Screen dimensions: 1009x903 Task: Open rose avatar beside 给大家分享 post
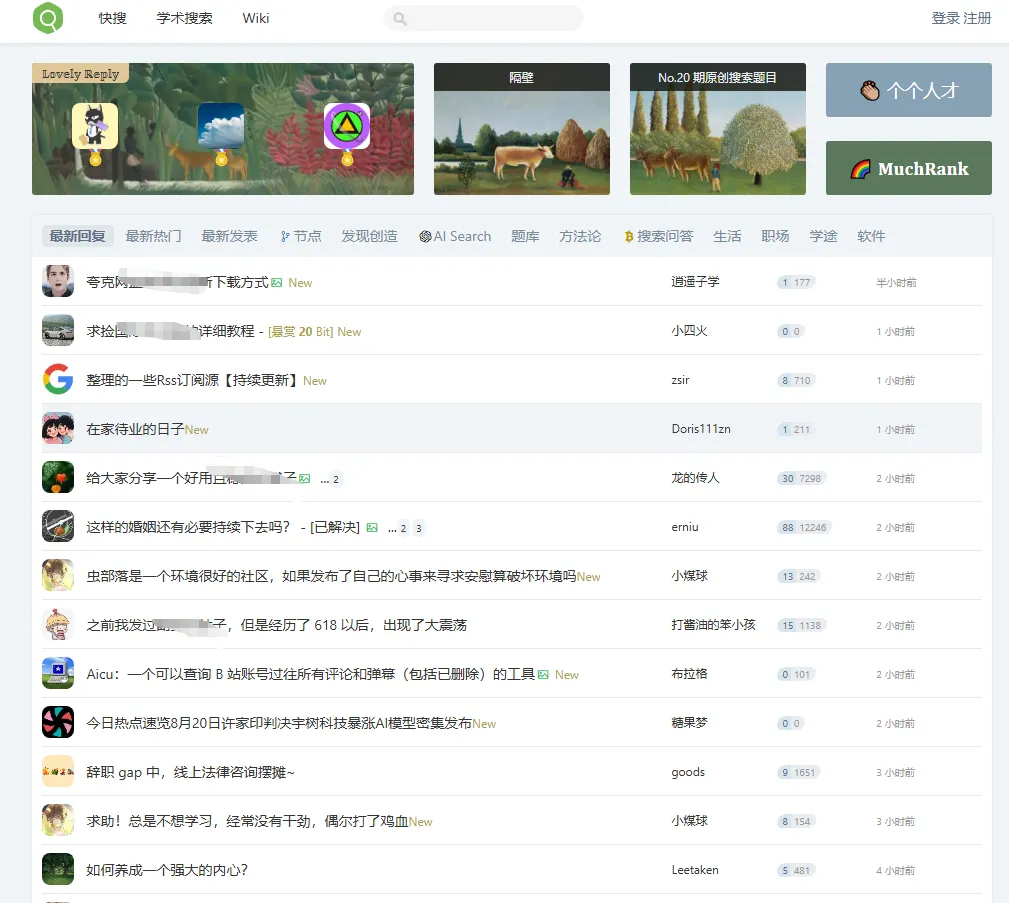point(58,477)
